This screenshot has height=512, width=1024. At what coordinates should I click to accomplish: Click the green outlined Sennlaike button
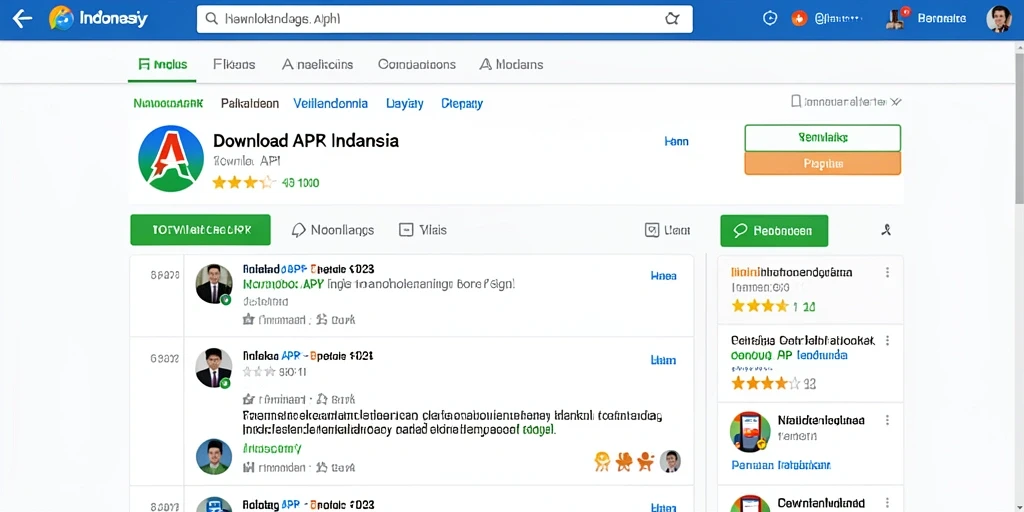point(823,138)
